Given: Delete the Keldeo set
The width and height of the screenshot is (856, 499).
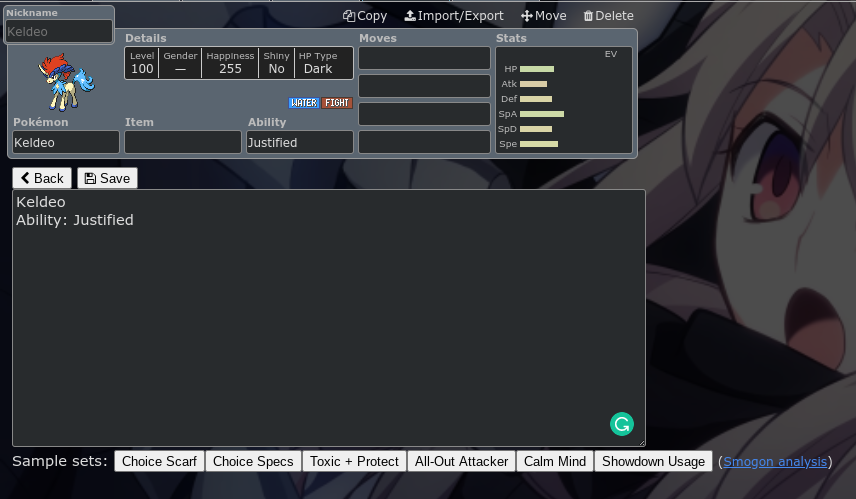Looking at the screenshot, I should pos(608,16).
